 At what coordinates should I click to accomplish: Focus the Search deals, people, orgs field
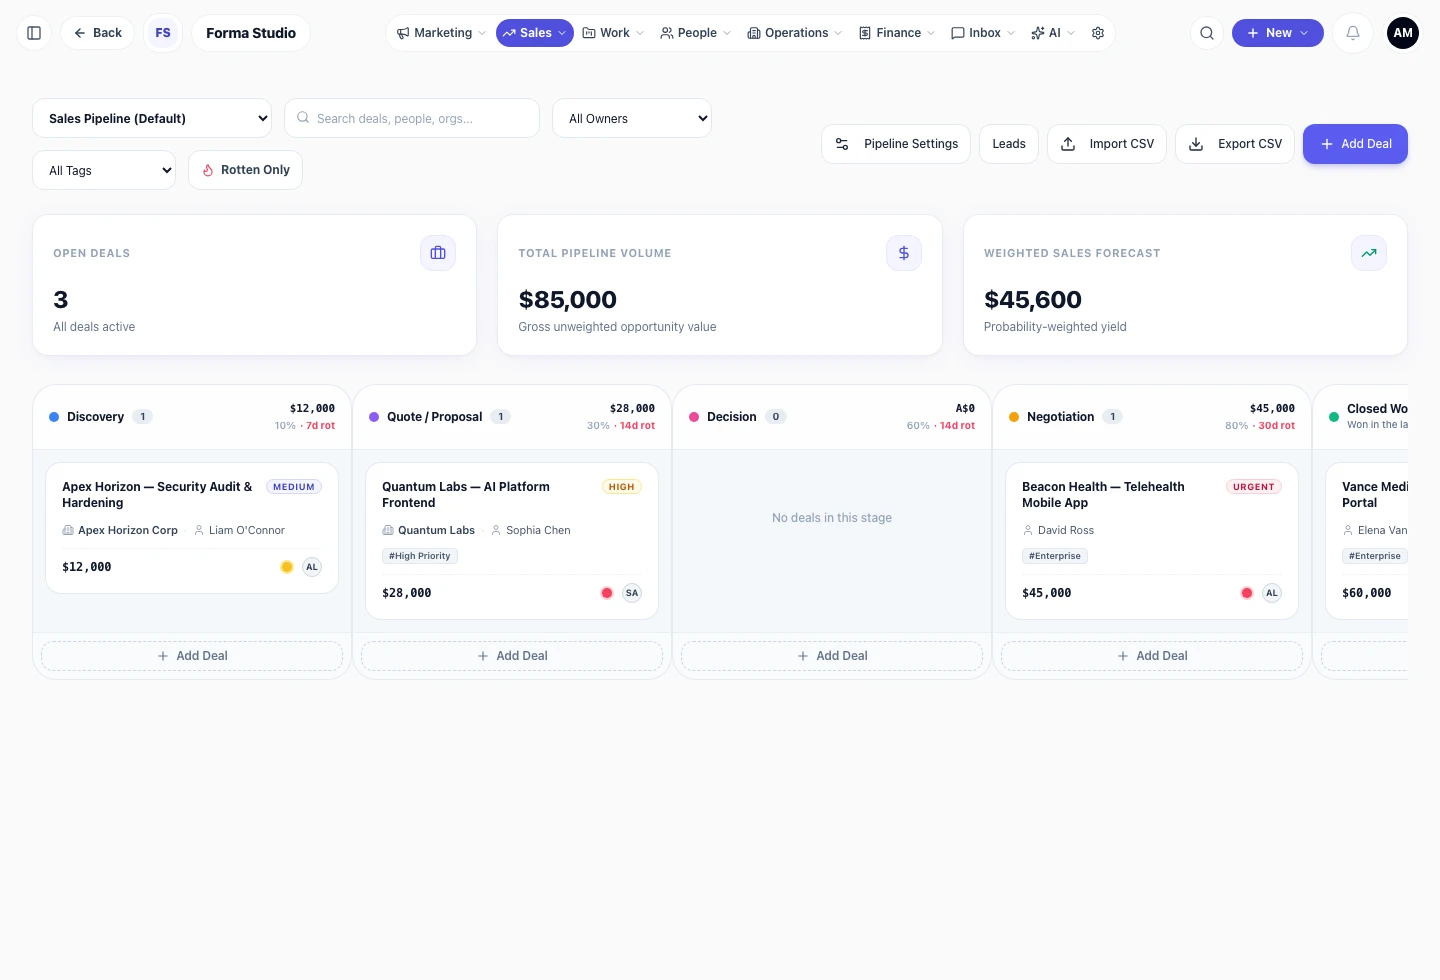[412, 118]
